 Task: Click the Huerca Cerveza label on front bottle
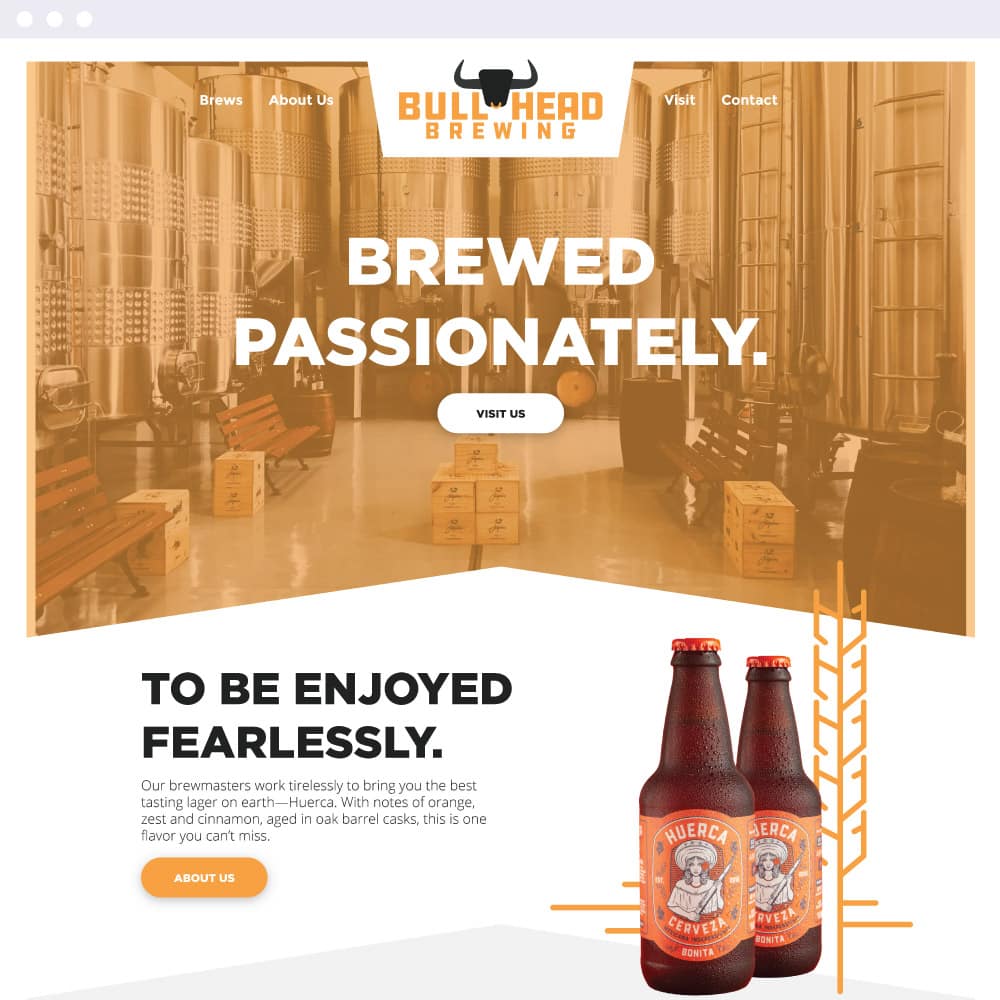click(696, 888)
